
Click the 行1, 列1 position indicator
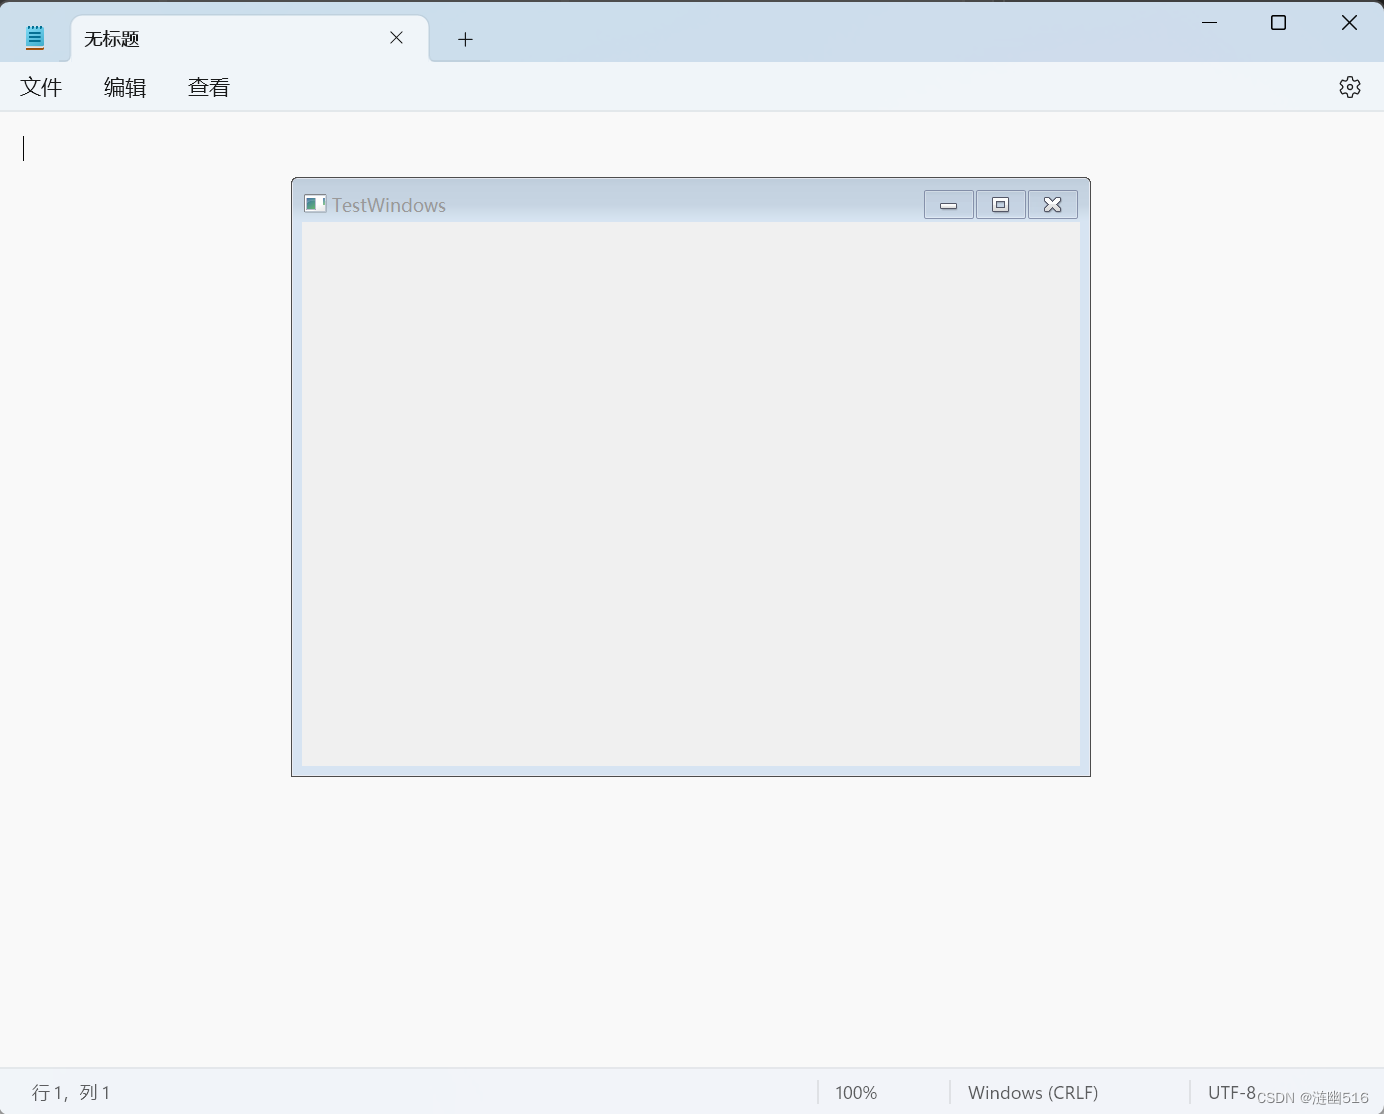70,1092
